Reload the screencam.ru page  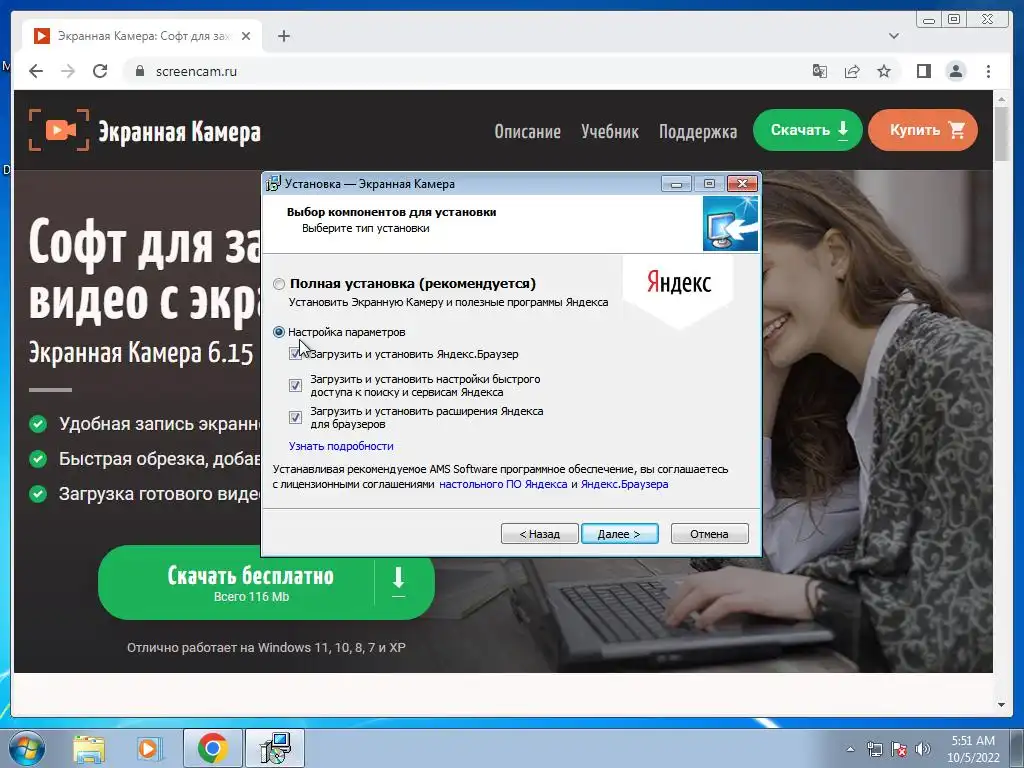(x=100, y=71)
